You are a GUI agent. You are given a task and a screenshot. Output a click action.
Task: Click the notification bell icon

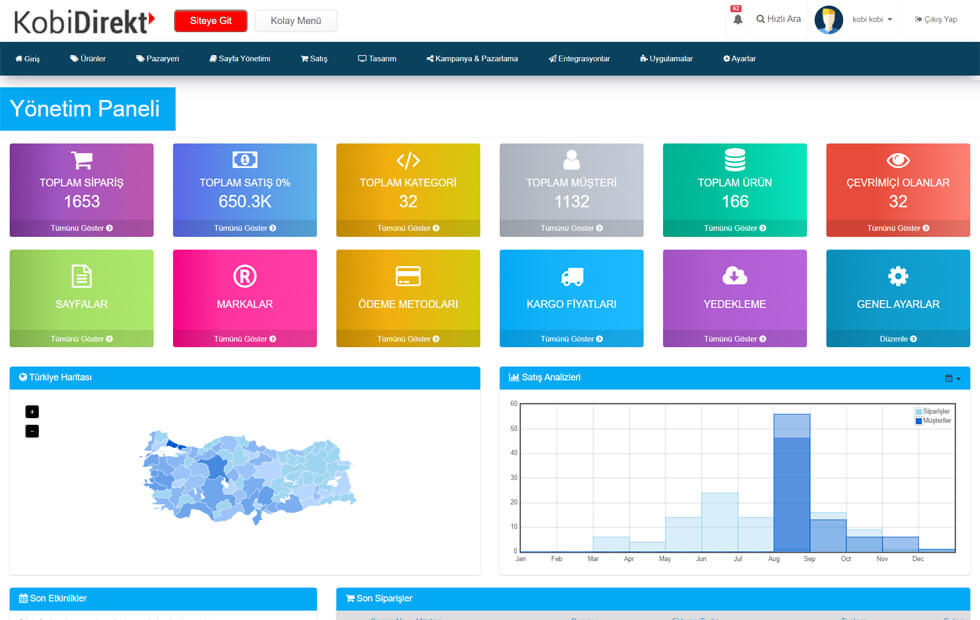tap(738, 19)
